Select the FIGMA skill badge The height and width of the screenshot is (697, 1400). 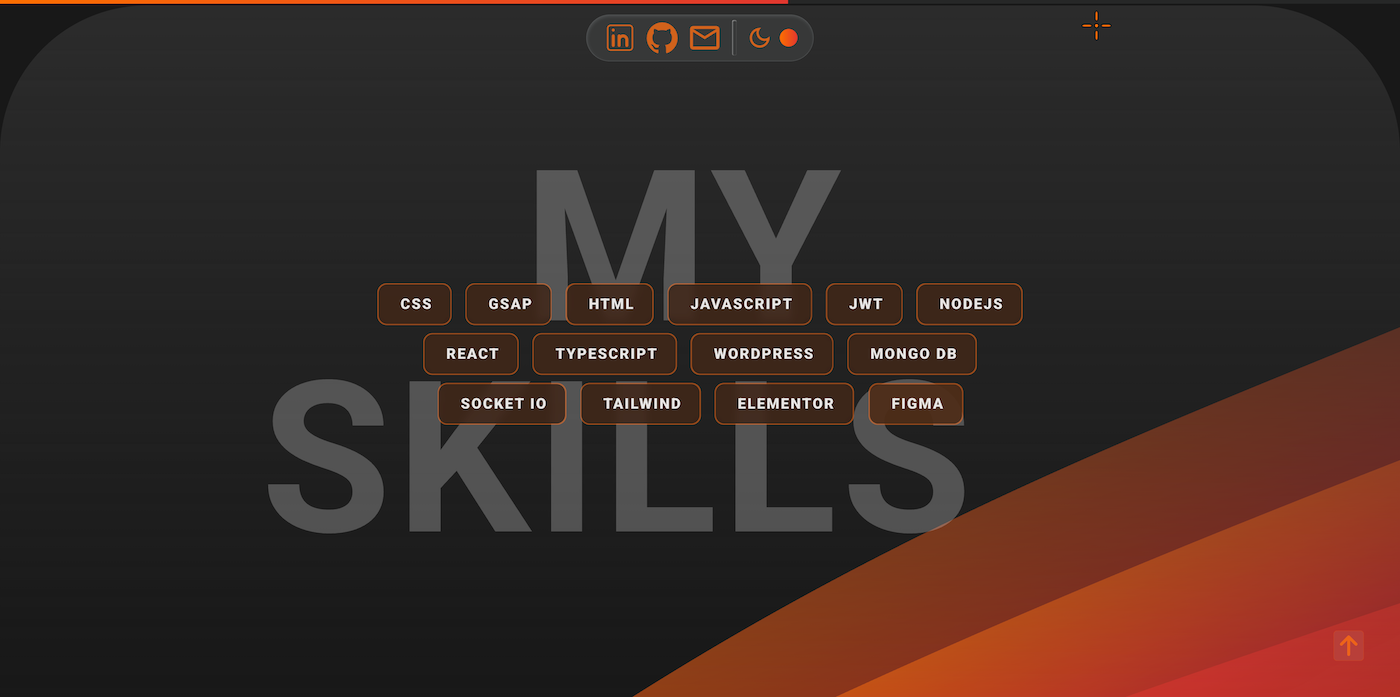coord(915,404)
